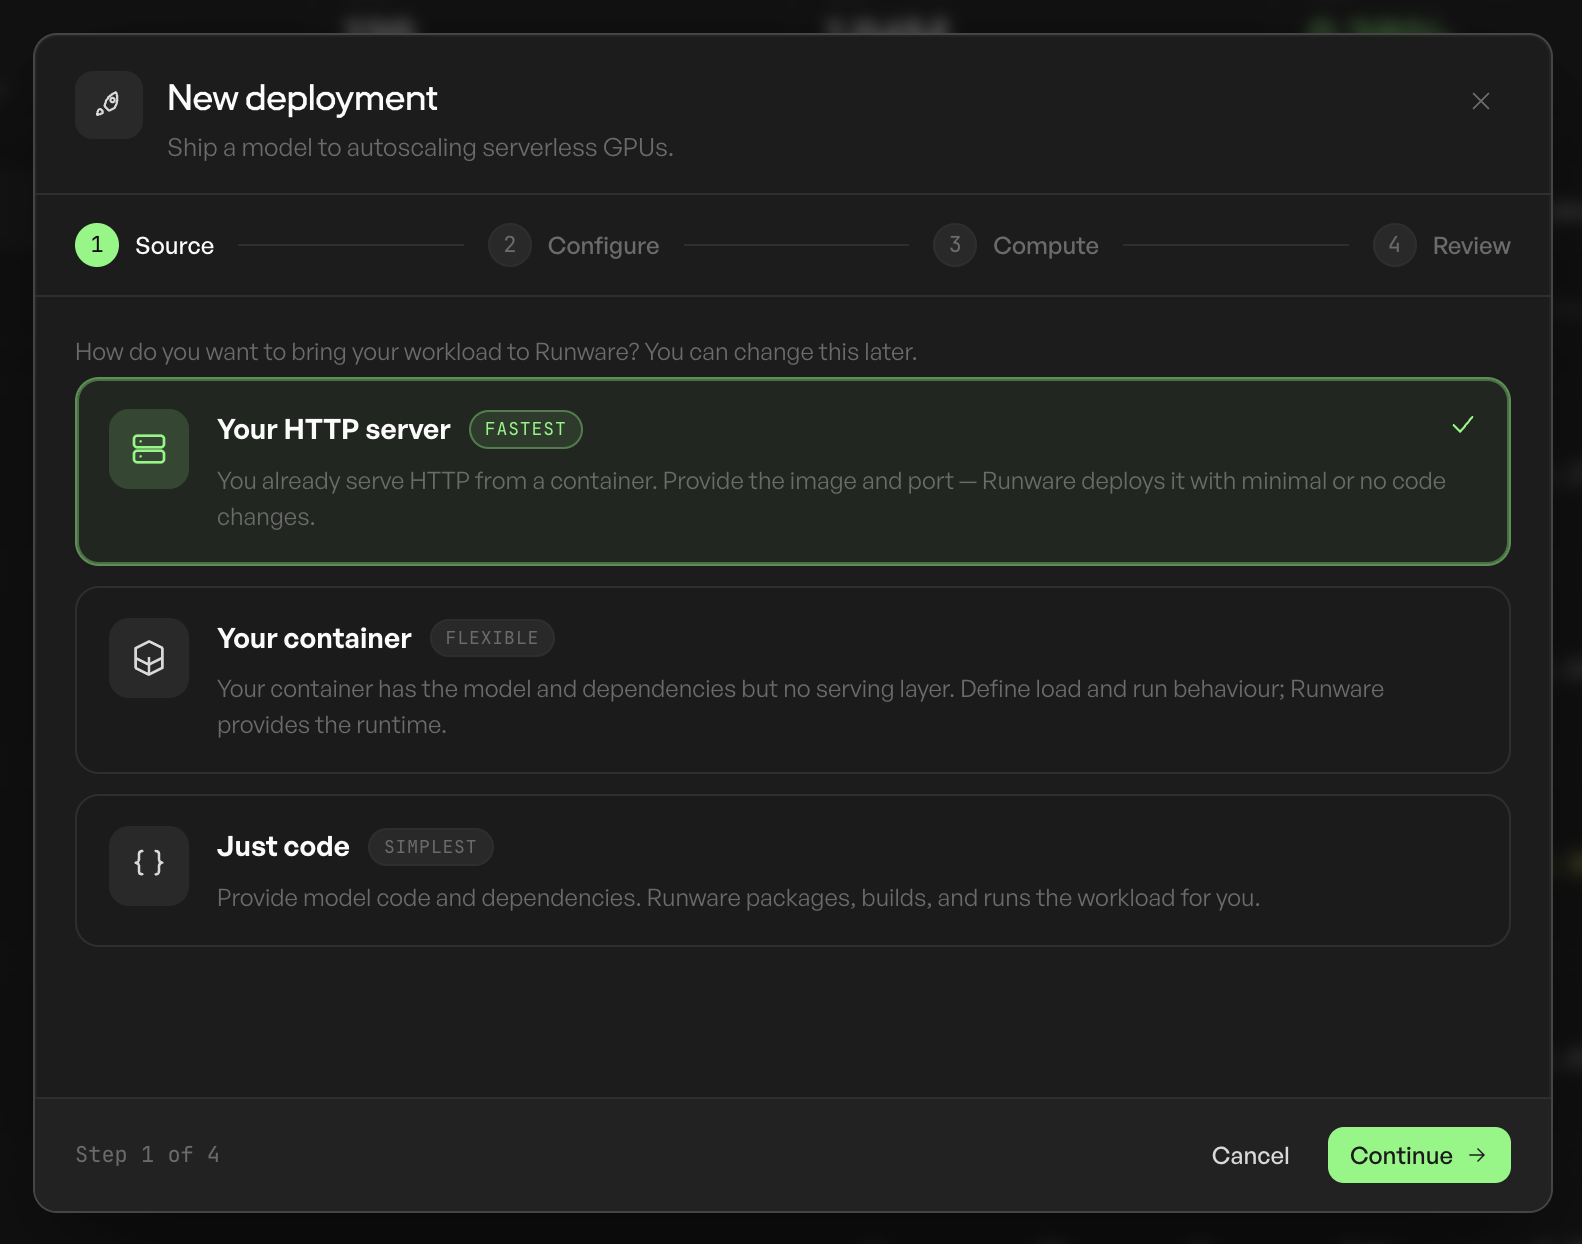Click the Cancel button
Screen dimensions: 1582x1244
pyautogui.click(x=1250, y=1155)
